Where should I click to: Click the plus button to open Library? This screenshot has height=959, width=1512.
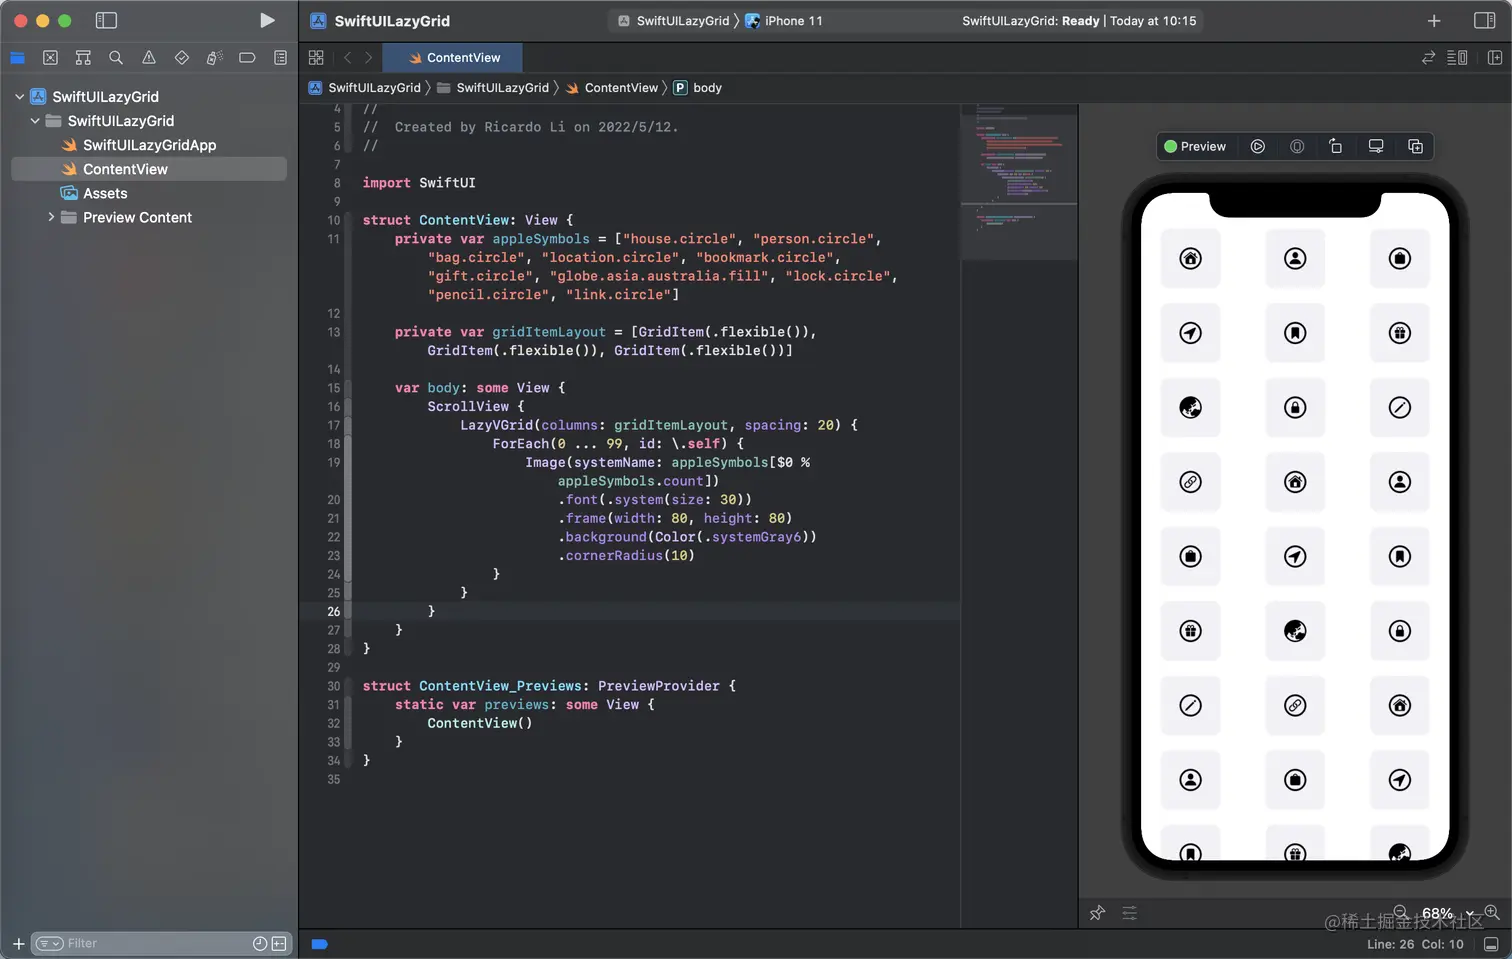point(1434,20)
